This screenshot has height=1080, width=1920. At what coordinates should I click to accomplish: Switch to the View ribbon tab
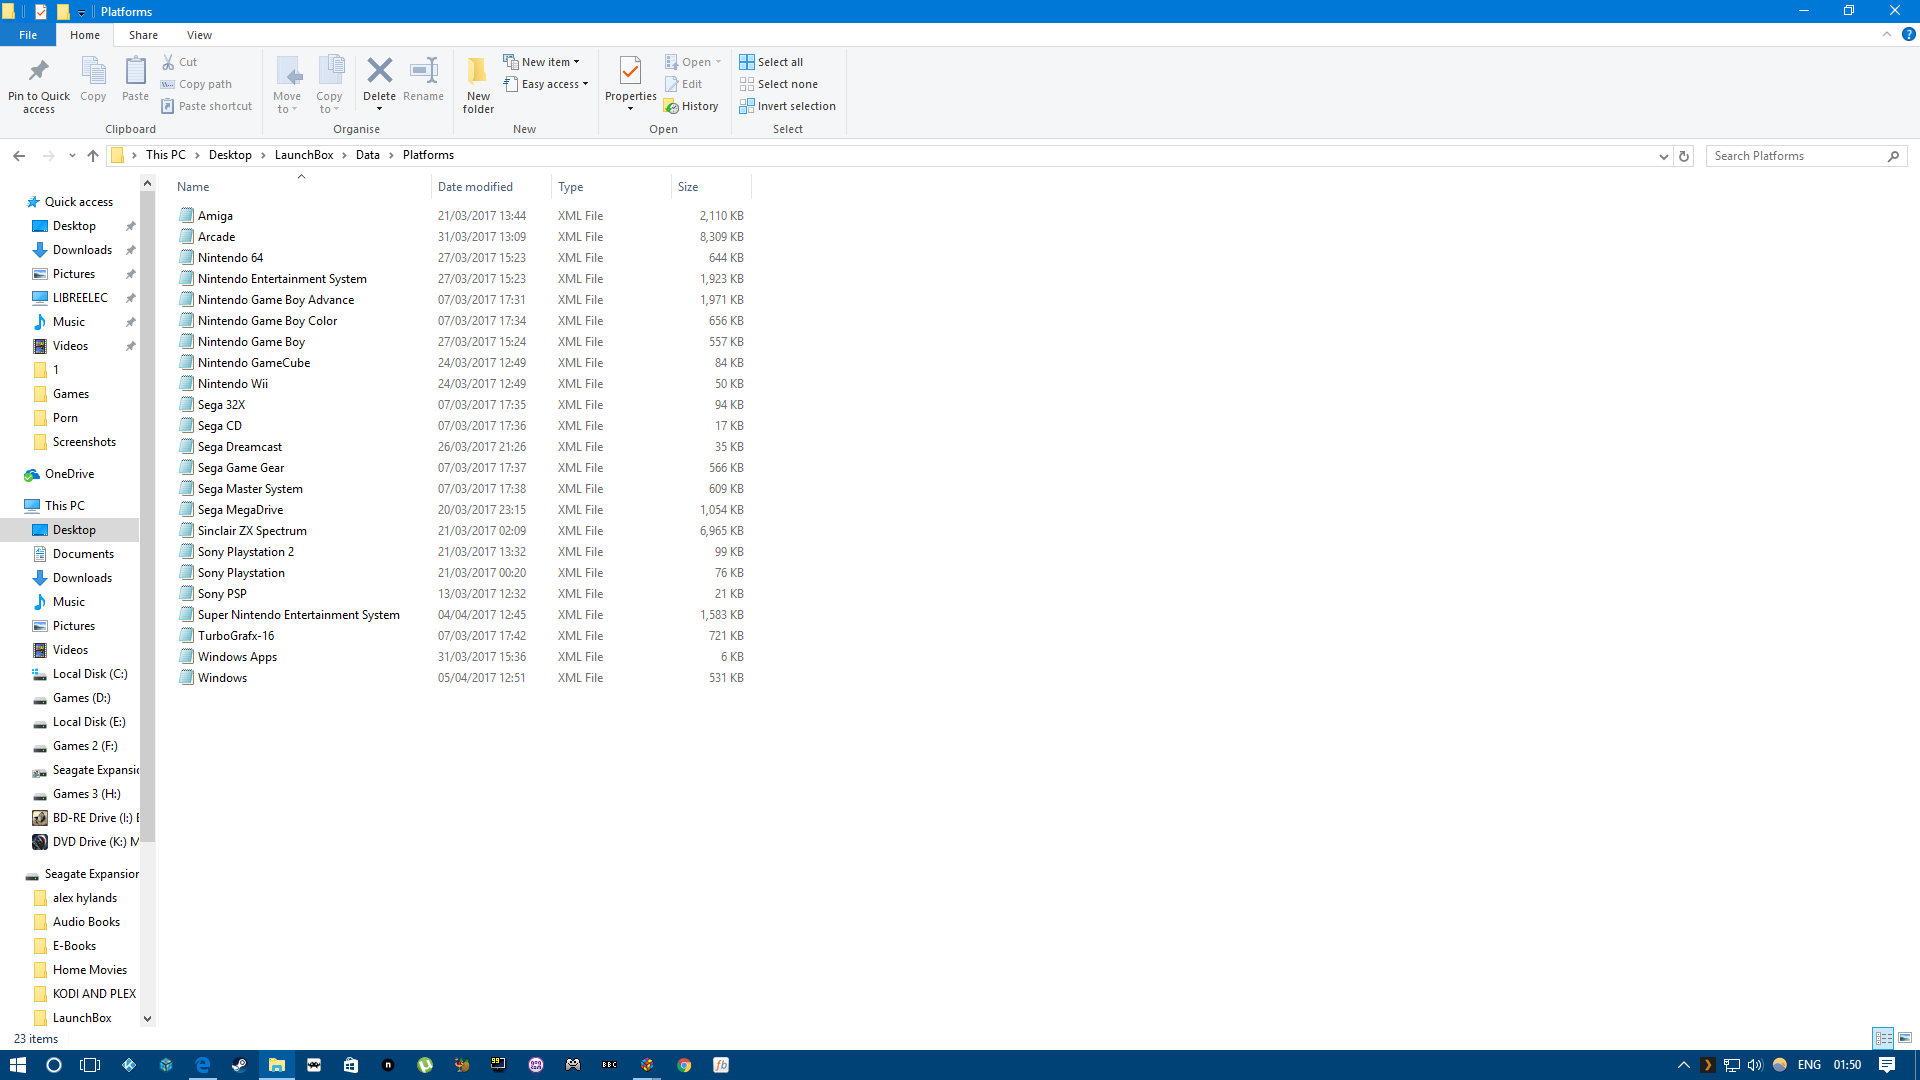tap(199, 35)
